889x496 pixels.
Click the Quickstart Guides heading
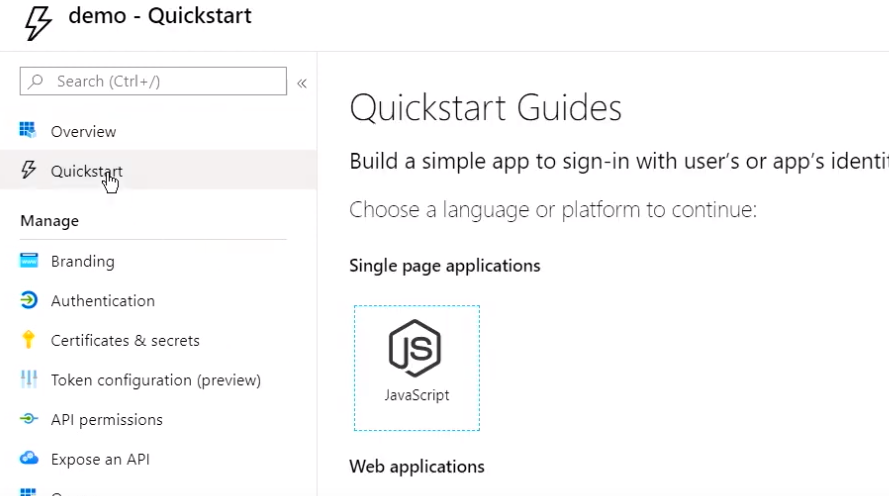pyautogui.click(x=486, y=108)
